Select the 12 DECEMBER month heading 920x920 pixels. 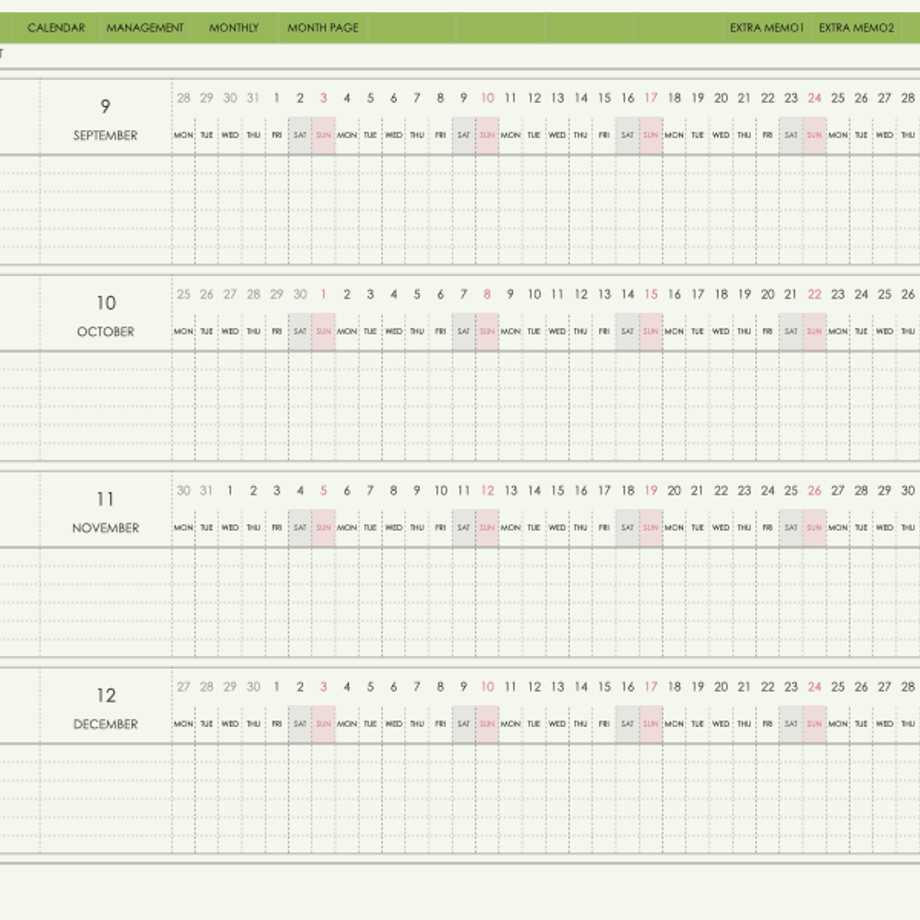point(106,708)
